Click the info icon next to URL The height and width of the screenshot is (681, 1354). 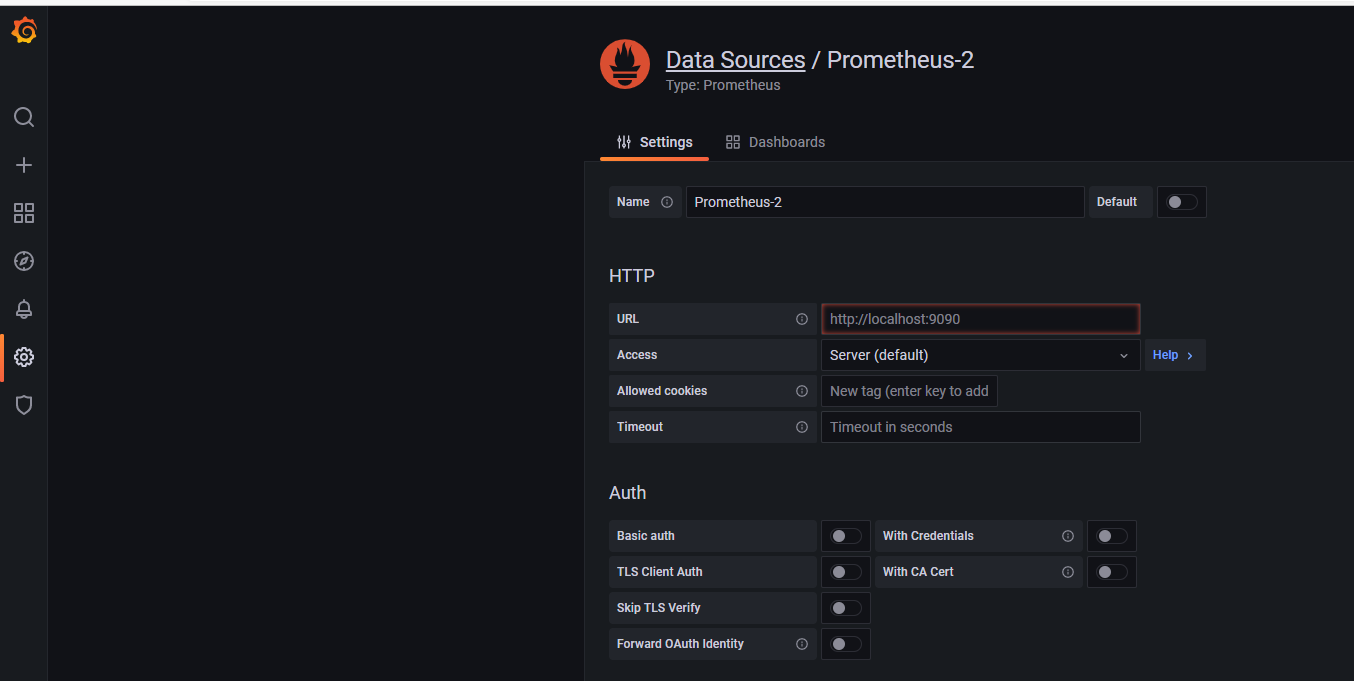tap(801, 319)
